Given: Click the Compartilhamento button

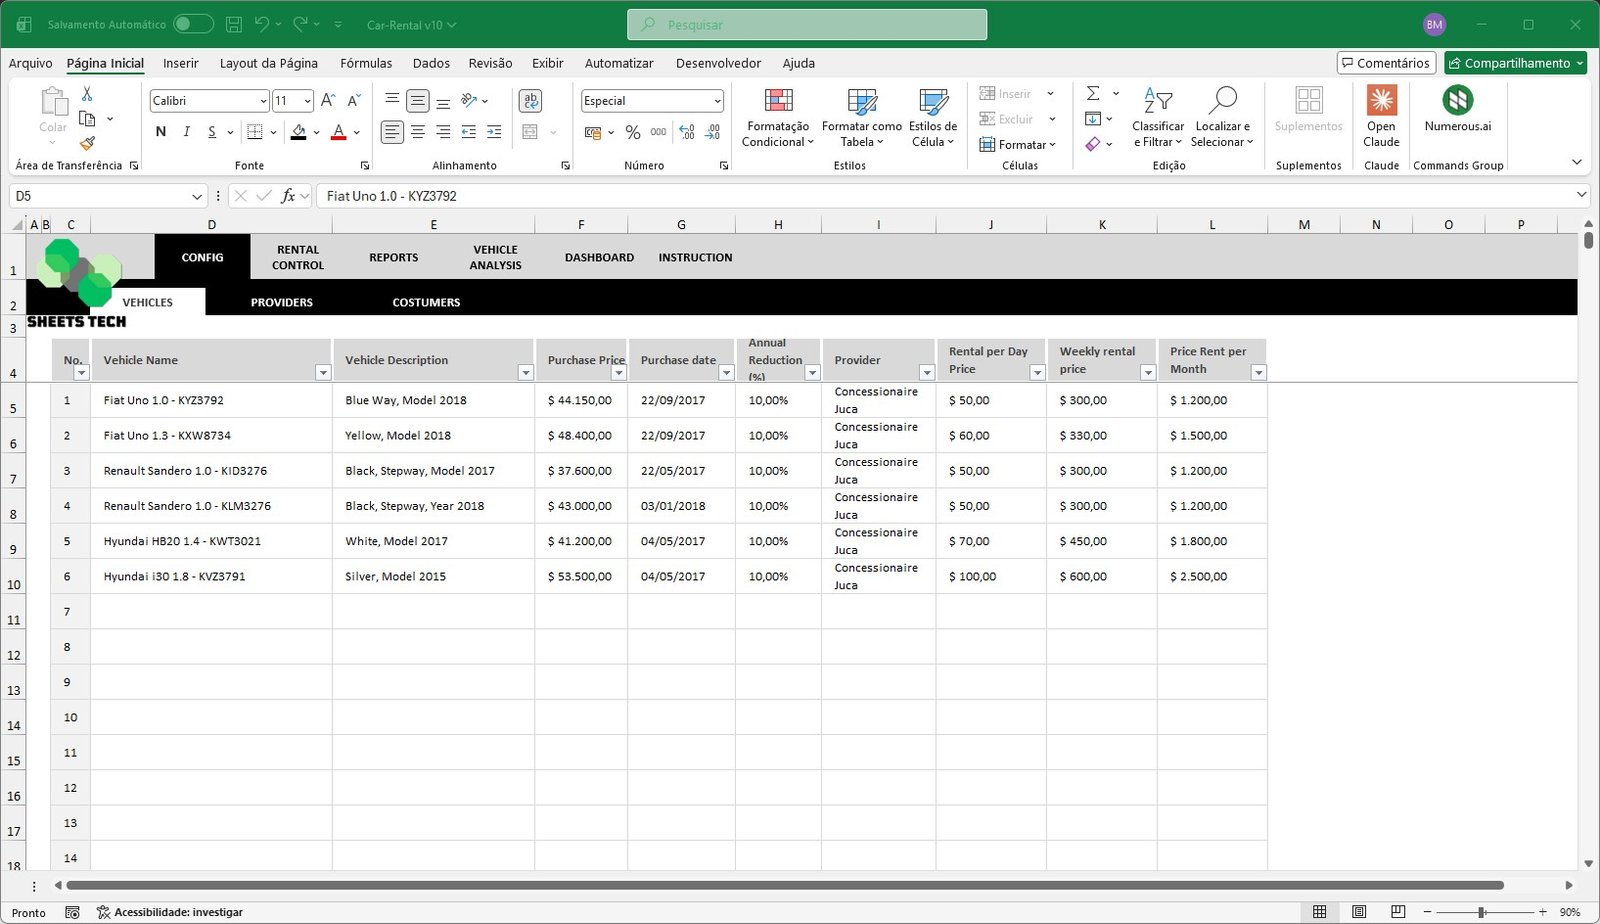Looking at the screenshot, I should [x=1515, y=62].
